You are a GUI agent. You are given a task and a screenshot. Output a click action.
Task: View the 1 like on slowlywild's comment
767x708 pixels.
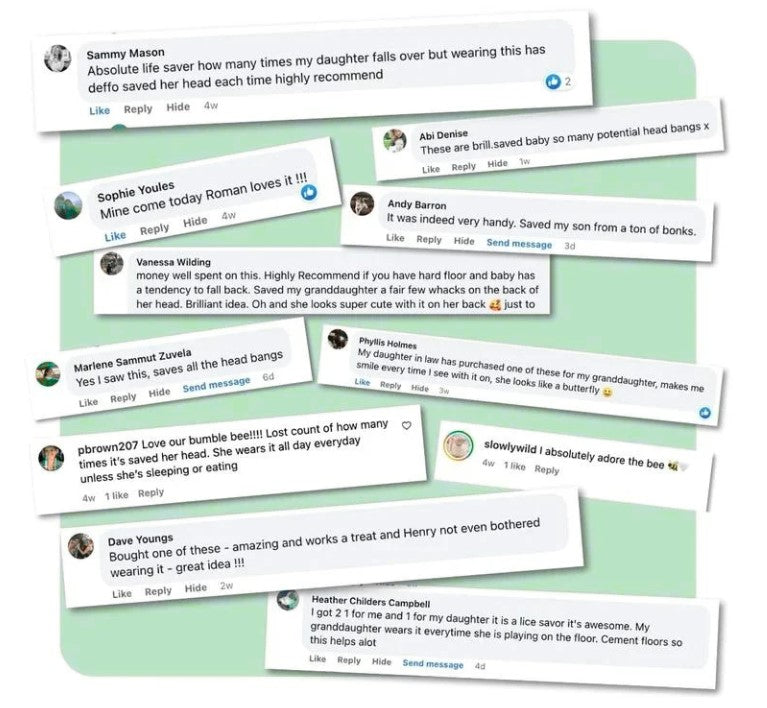click(514, 466)
